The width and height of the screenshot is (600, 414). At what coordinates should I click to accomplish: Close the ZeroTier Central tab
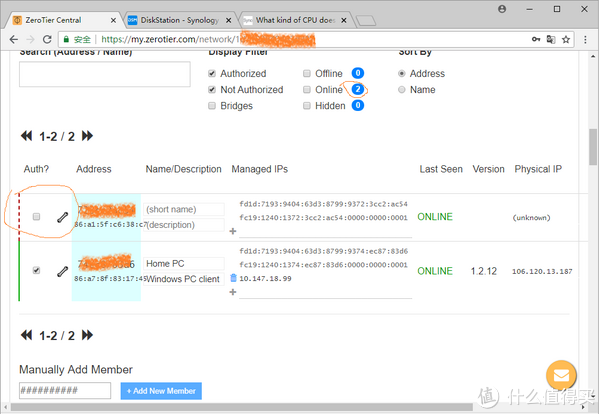pos(113,20)
